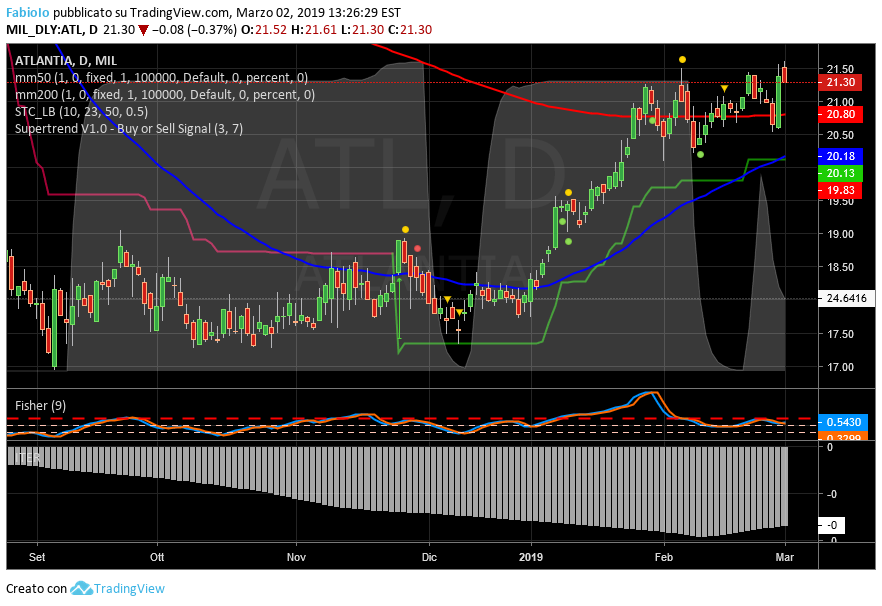The height and width of the screenshot is (606, 882).
Task: Click the 18.50 price axis tick
Action: coord(840,268)
